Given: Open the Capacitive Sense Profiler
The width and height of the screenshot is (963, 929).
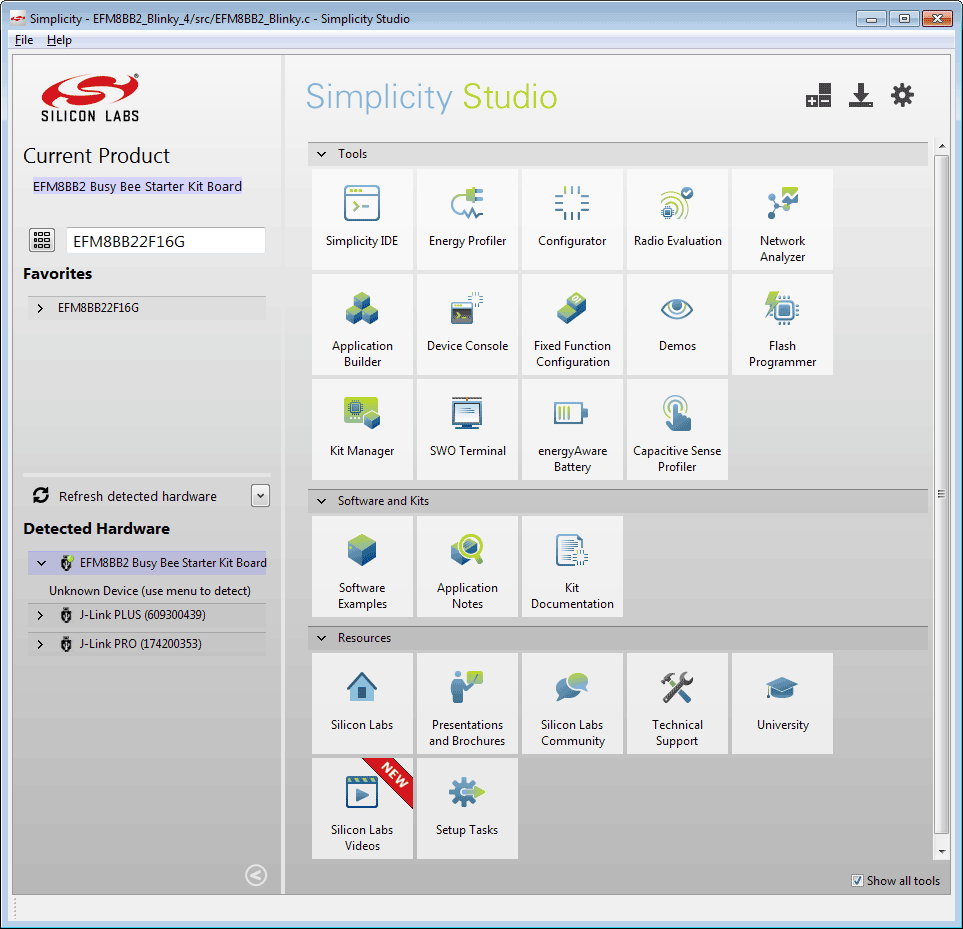Looking at the screenshot, I should click(677, 428).
